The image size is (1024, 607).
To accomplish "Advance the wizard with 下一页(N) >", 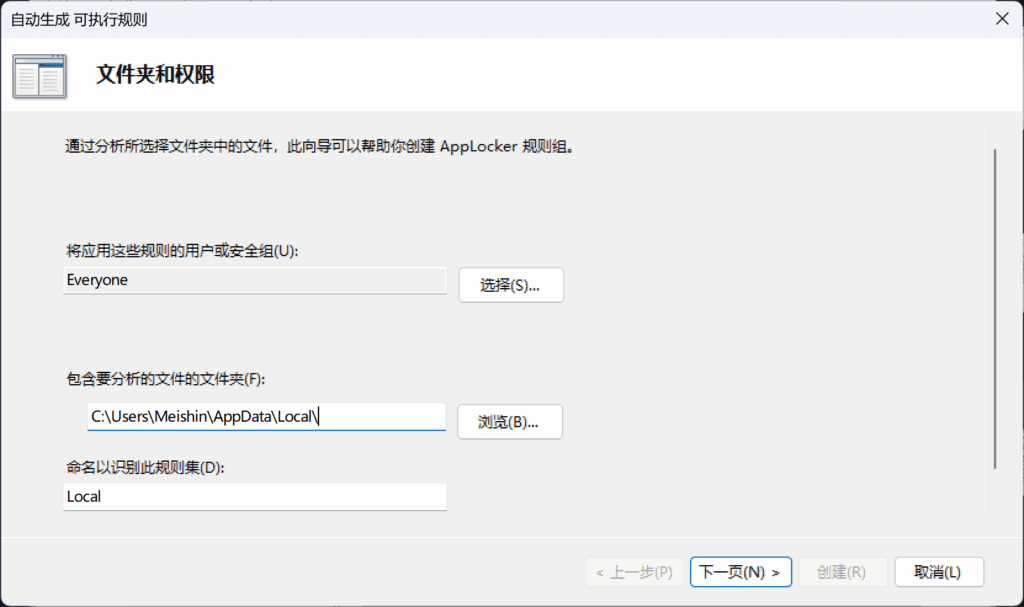I will coord(740,571).
